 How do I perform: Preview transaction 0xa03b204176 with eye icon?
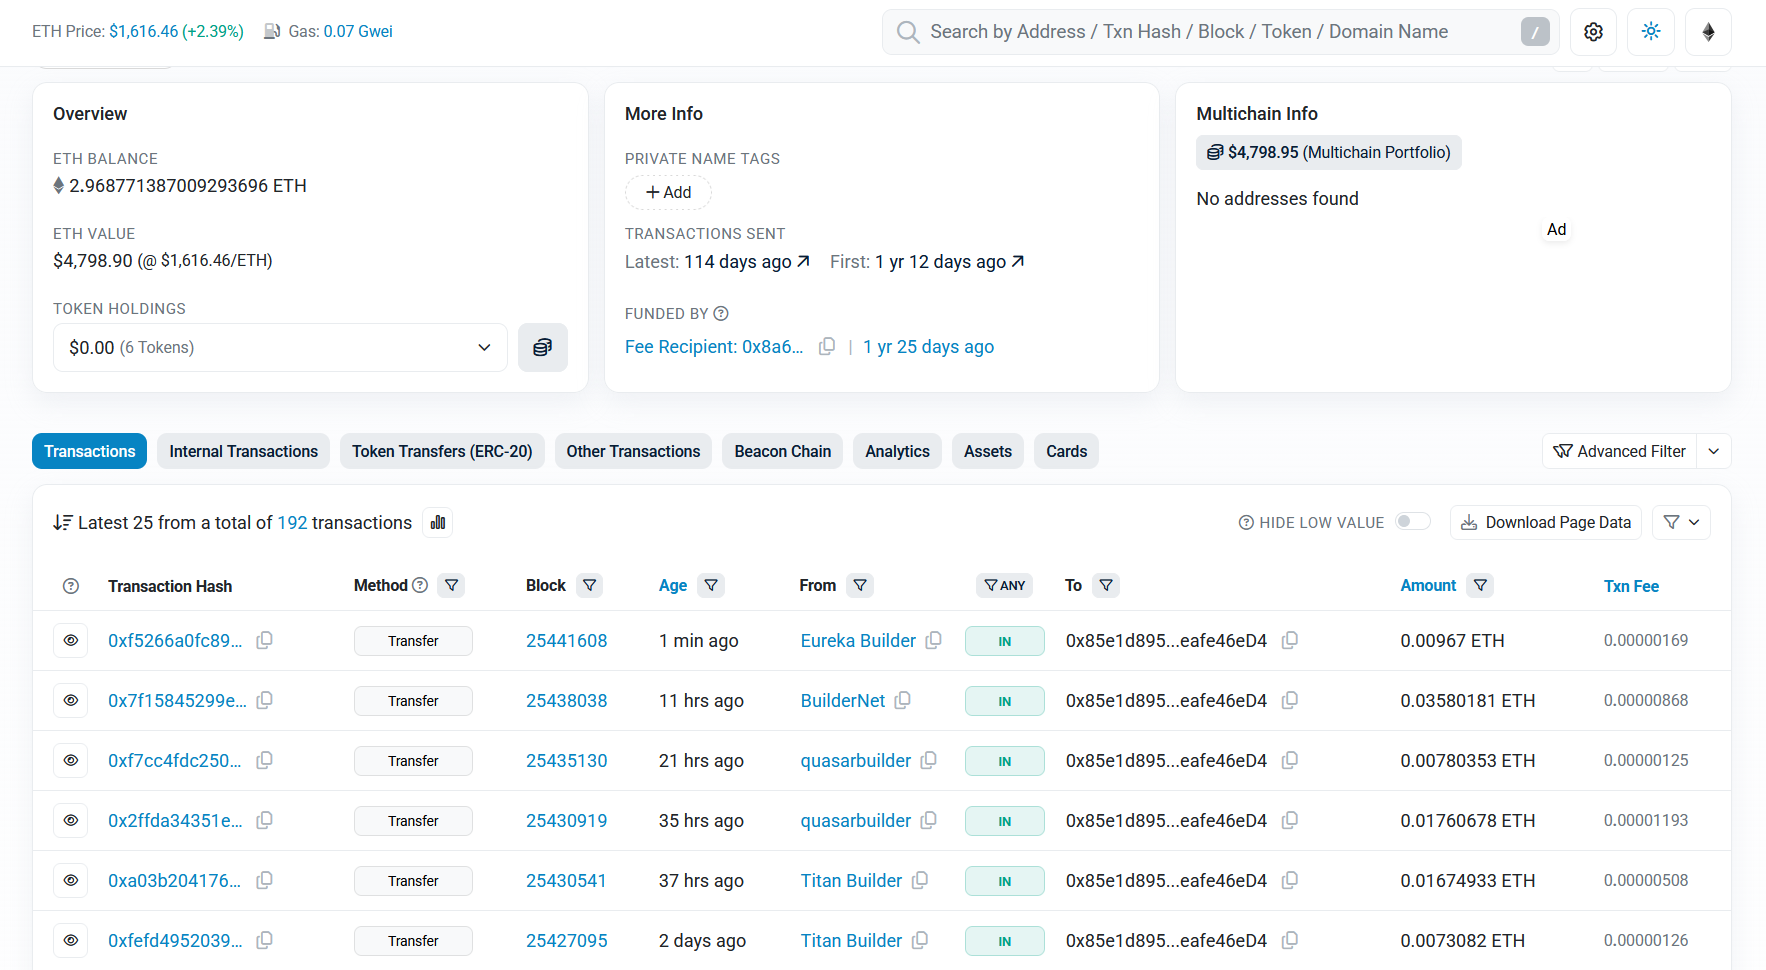[71, 880]
